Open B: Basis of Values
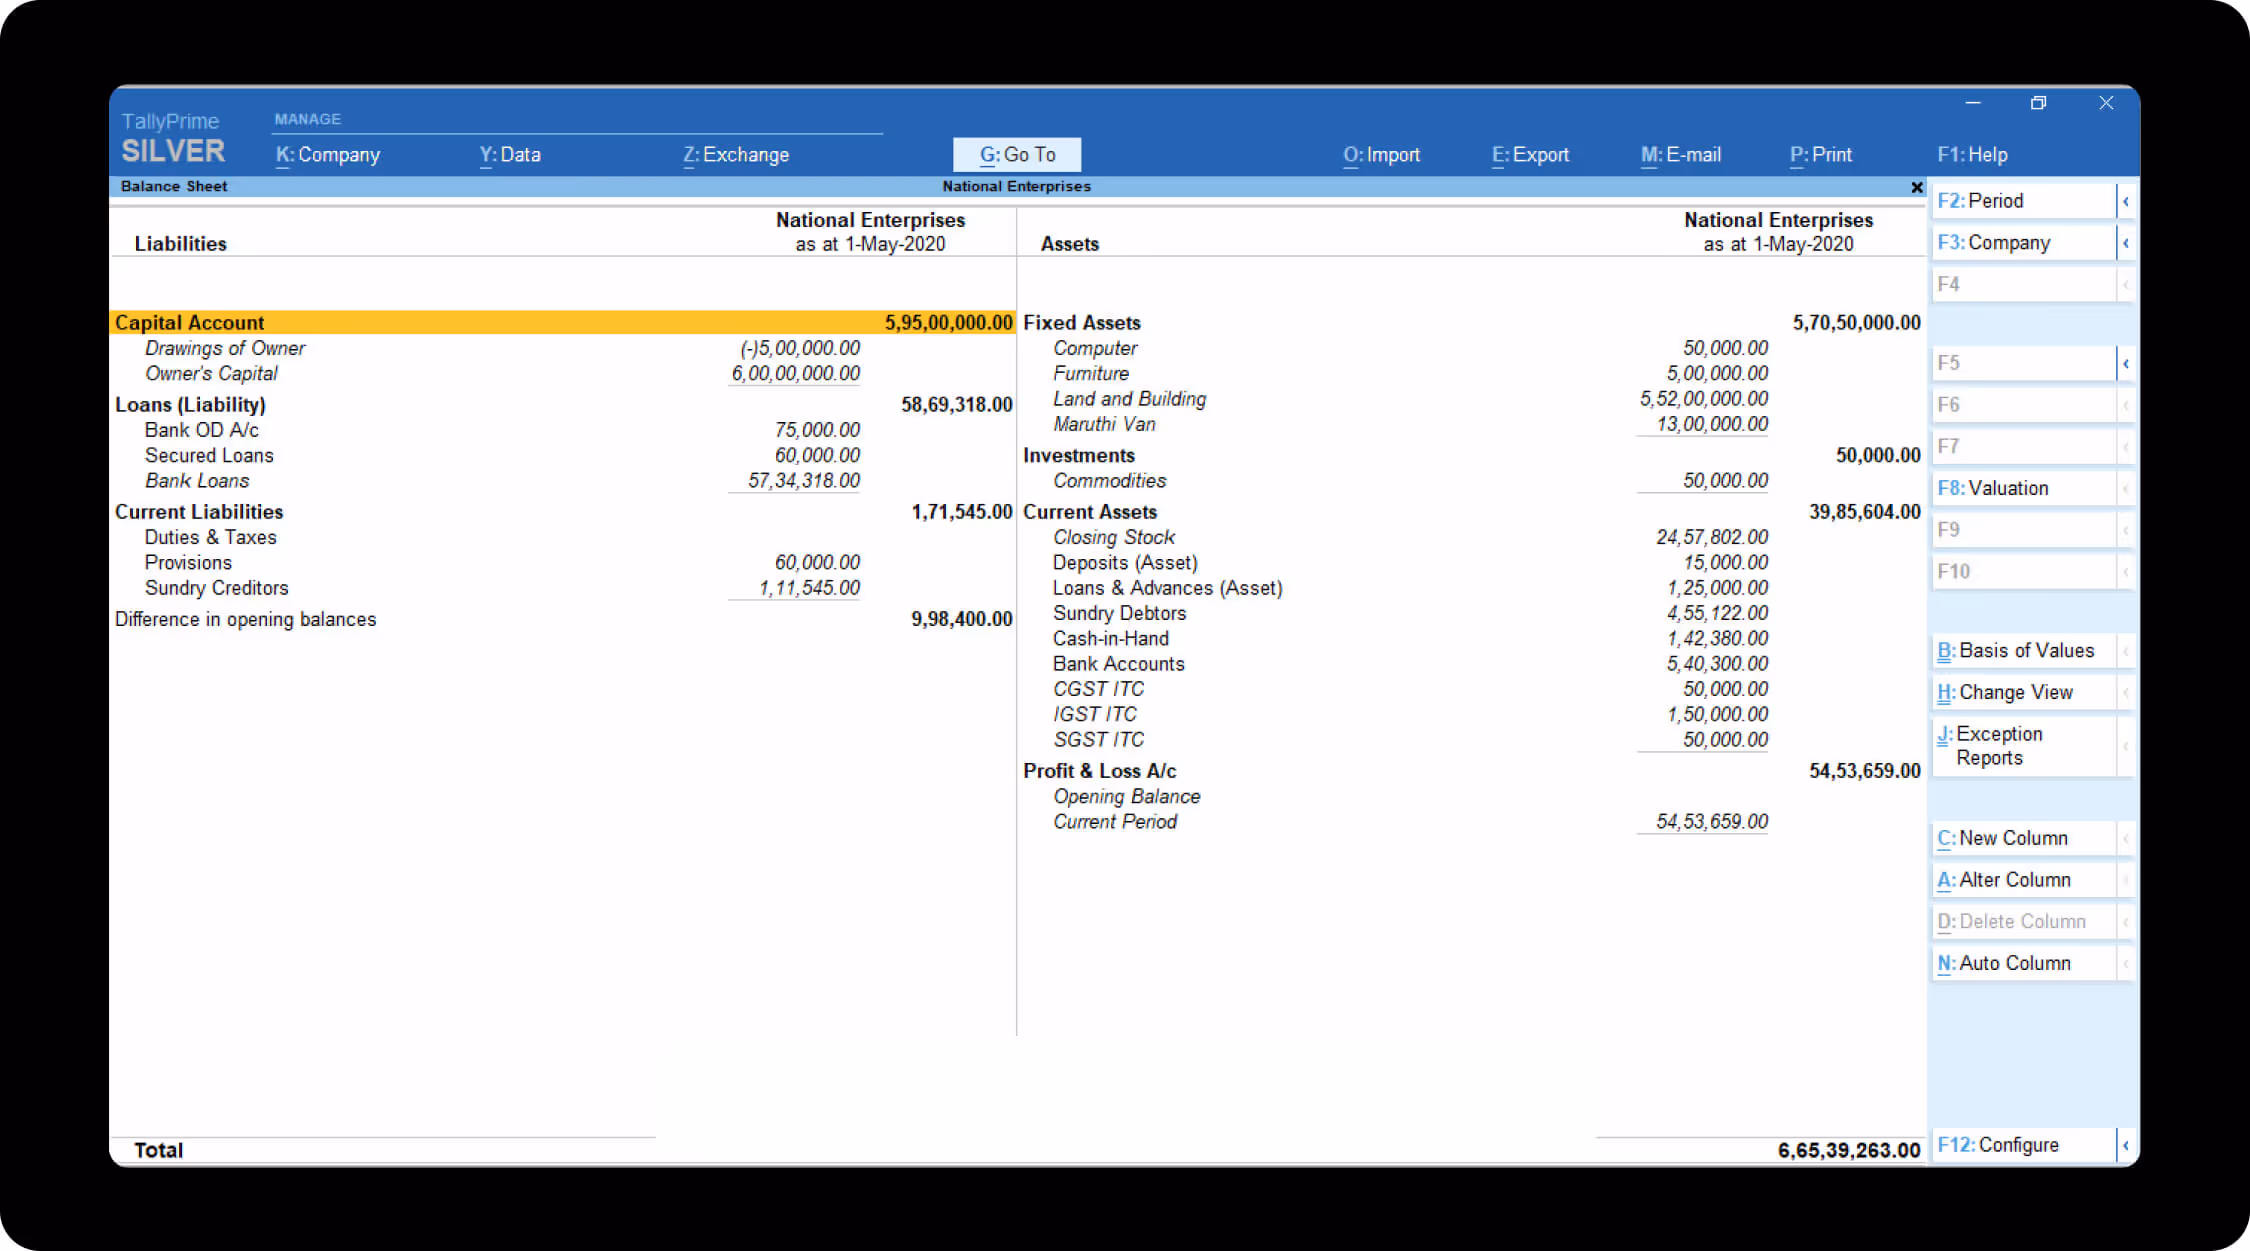Viewport: 2250px width, 1251px height. [2027, 650]
